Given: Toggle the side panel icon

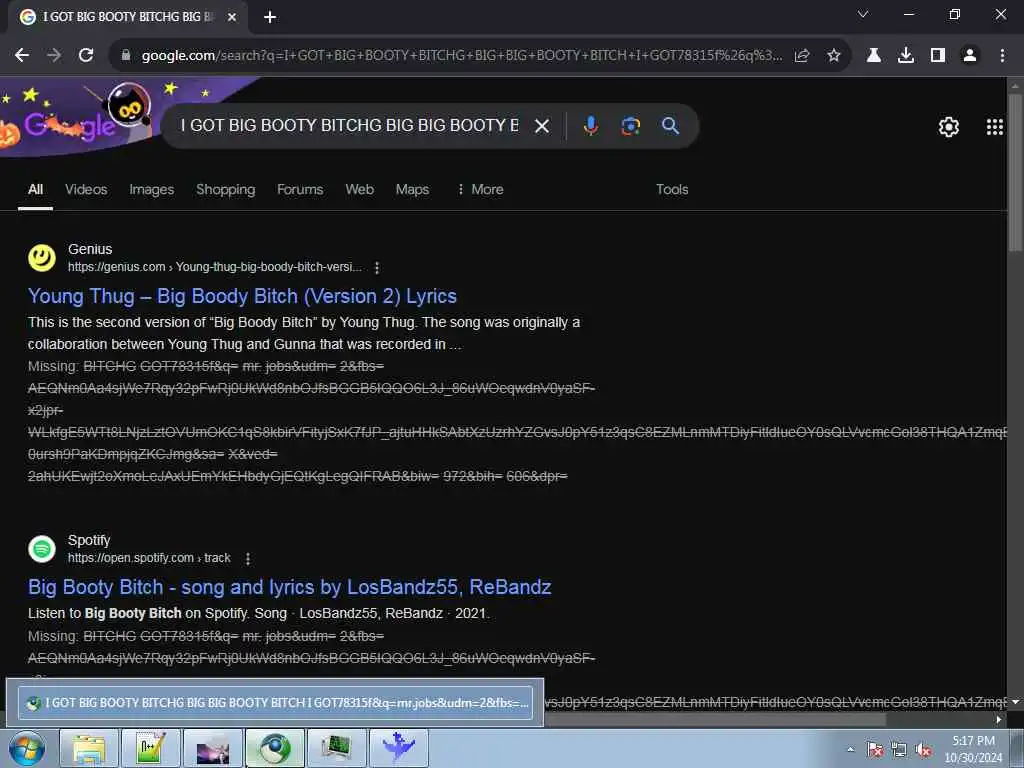Looking at the screenshot, I should coord(938,56).
